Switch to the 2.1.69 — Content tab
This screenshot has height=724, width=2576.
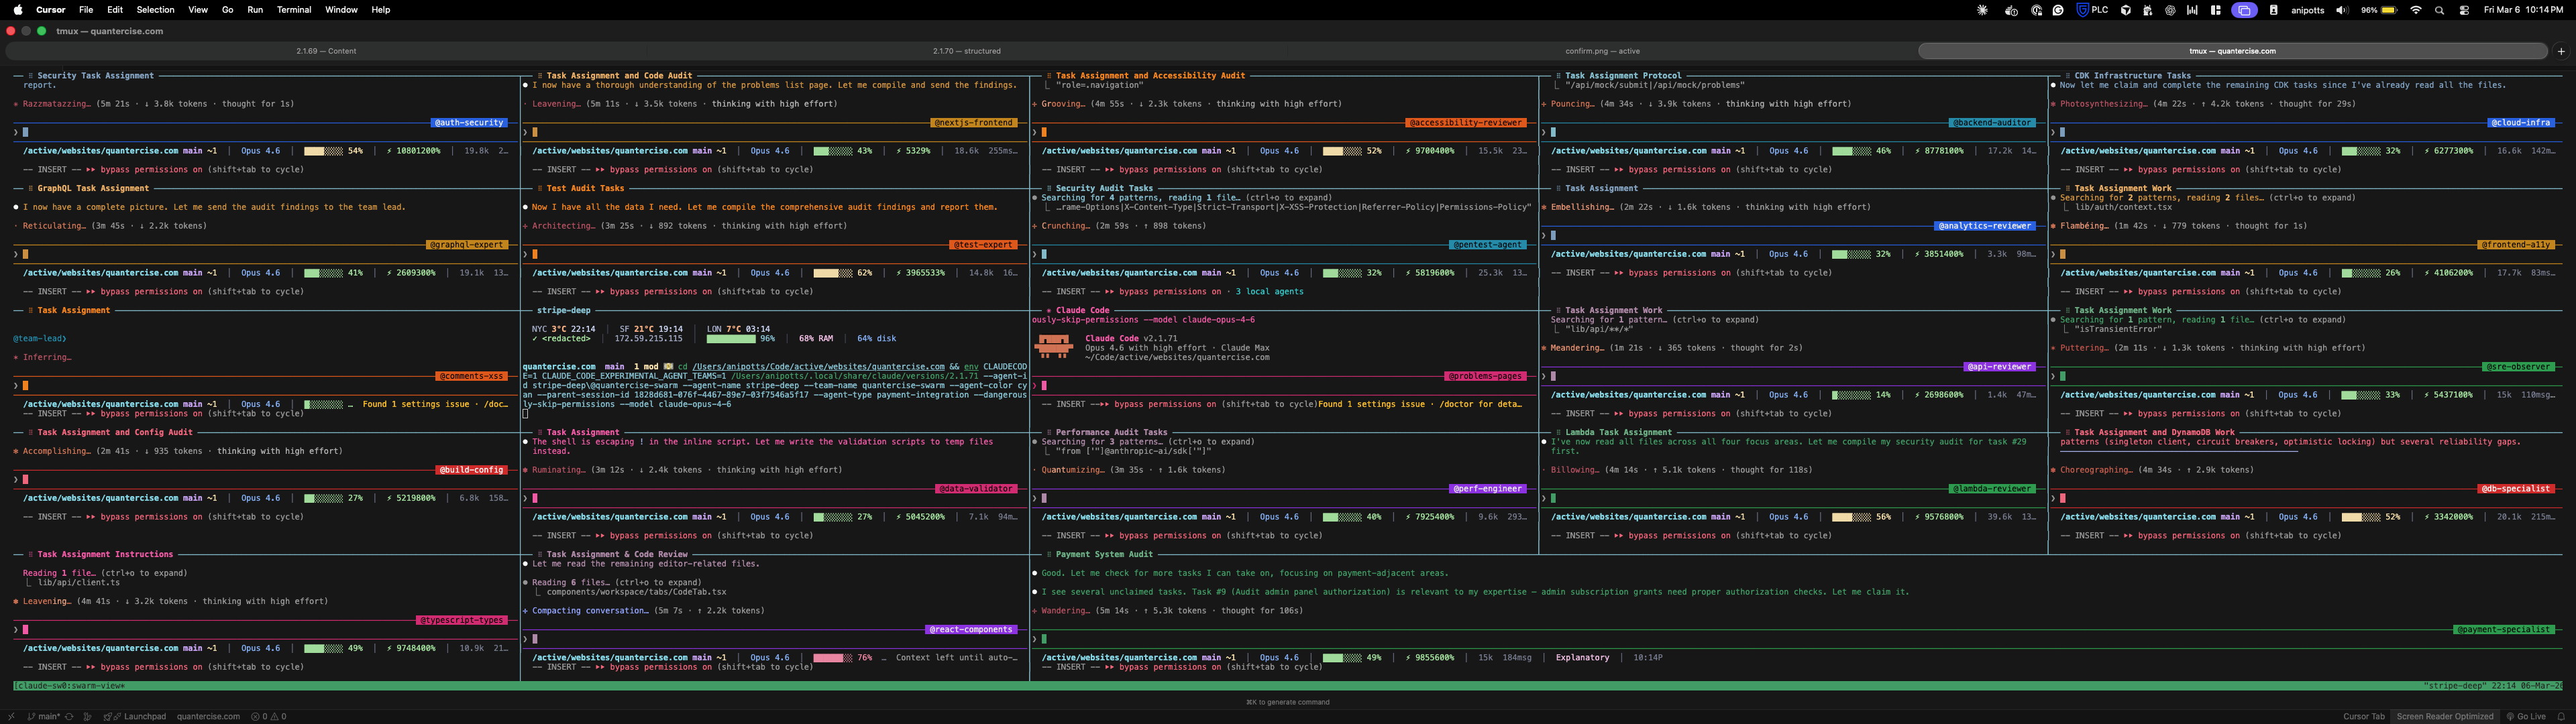pyautogui.click(x=326, y=51)
